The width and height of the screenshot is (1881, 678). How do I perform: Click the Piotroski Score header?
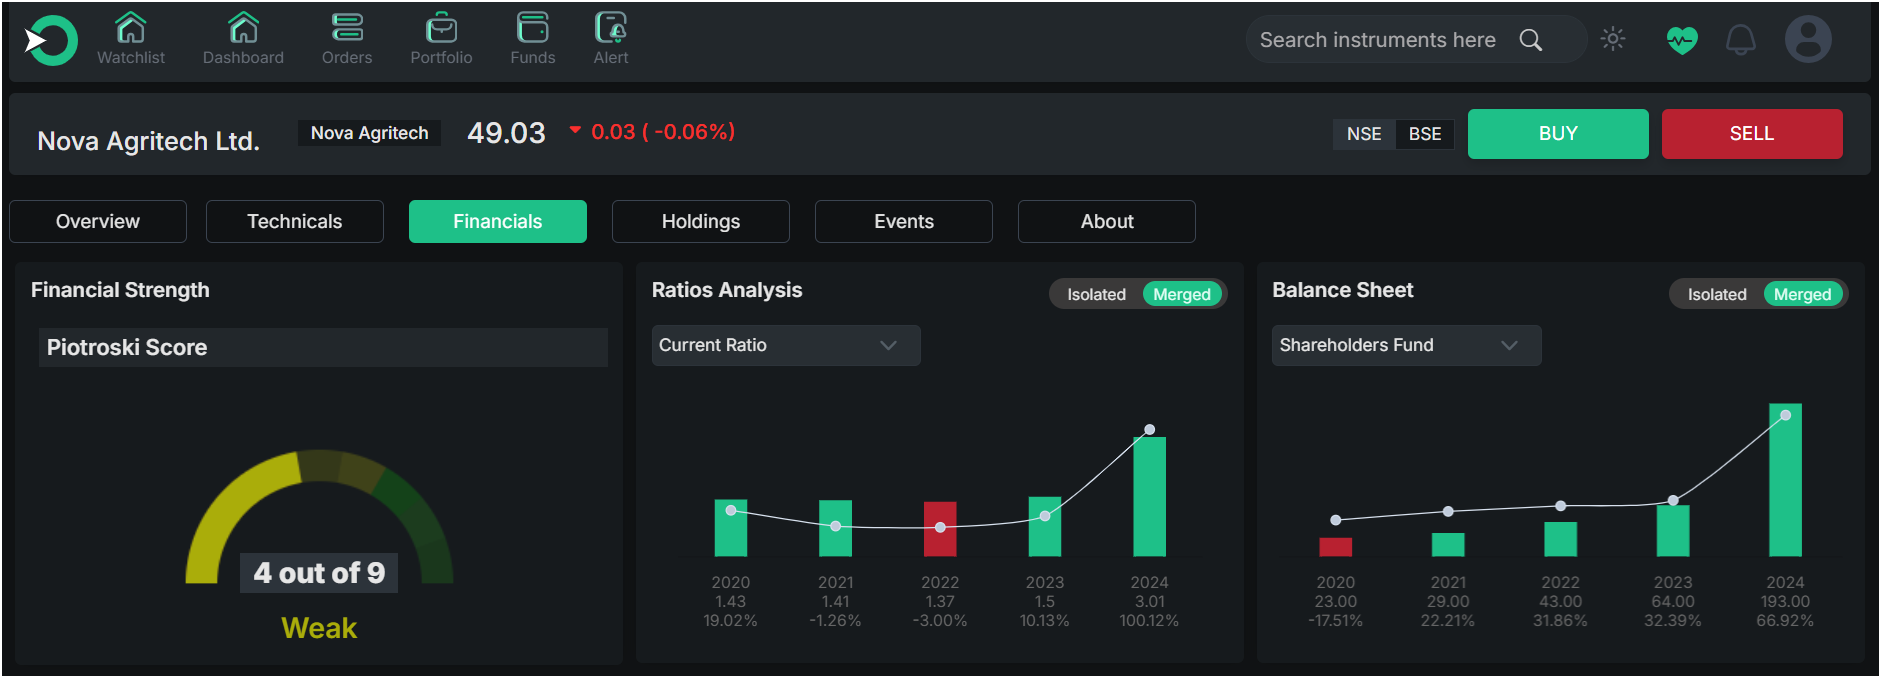pyautogui.click(x=323, y=347)
